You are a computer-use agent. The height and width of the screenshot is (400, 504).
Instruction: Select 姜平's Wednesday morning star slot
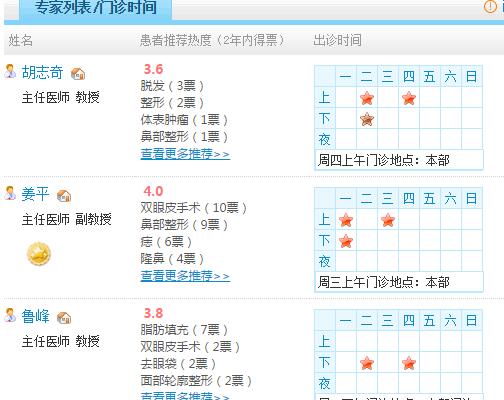(x=388, y=220)
